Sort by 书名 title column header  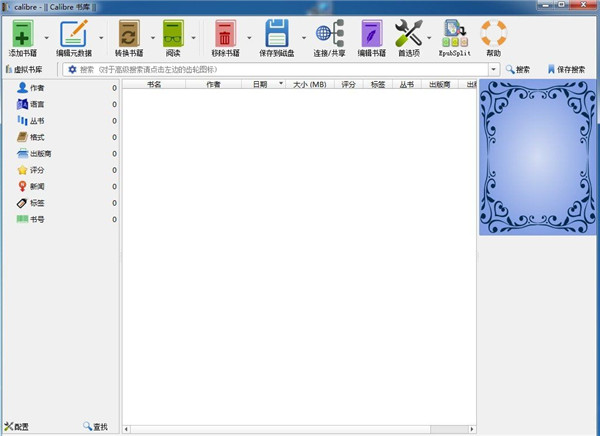154,84
